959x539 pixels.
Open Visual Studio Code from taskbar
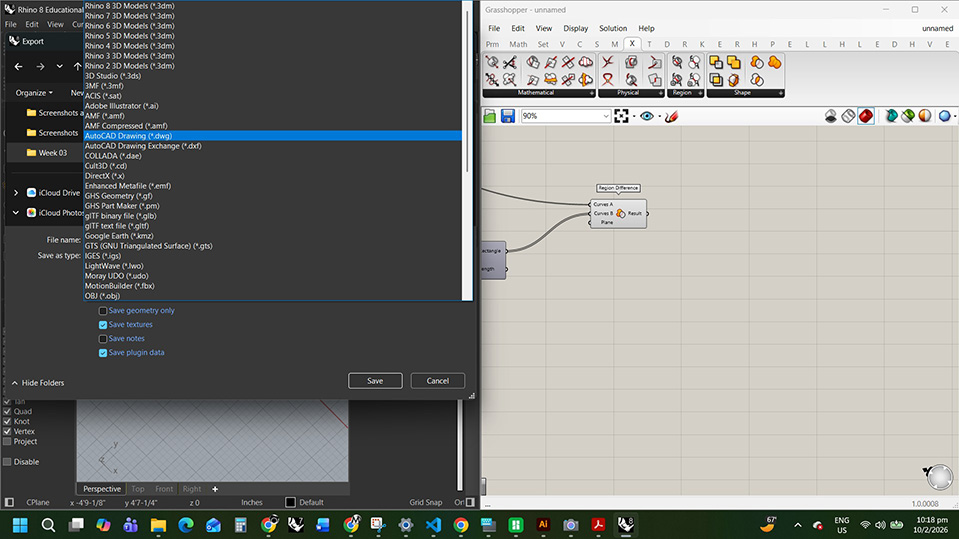click(x=433, y=525)
